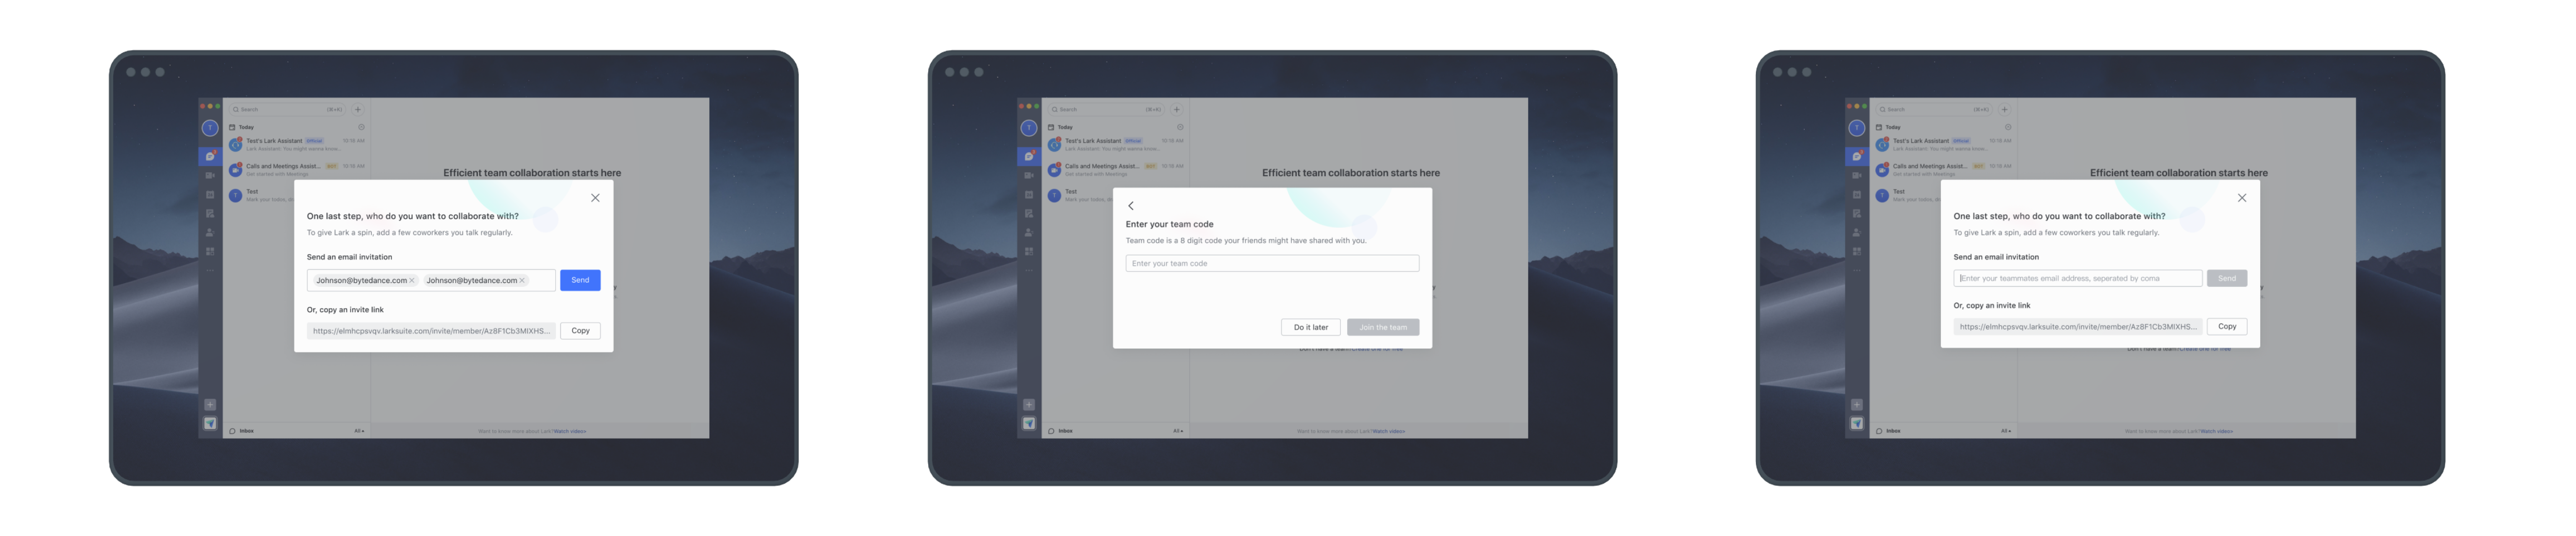Screen dimensions: 2576x536
Task: Open the Messenger sidebar icon in right mockup
Action: pos(1857,156)
